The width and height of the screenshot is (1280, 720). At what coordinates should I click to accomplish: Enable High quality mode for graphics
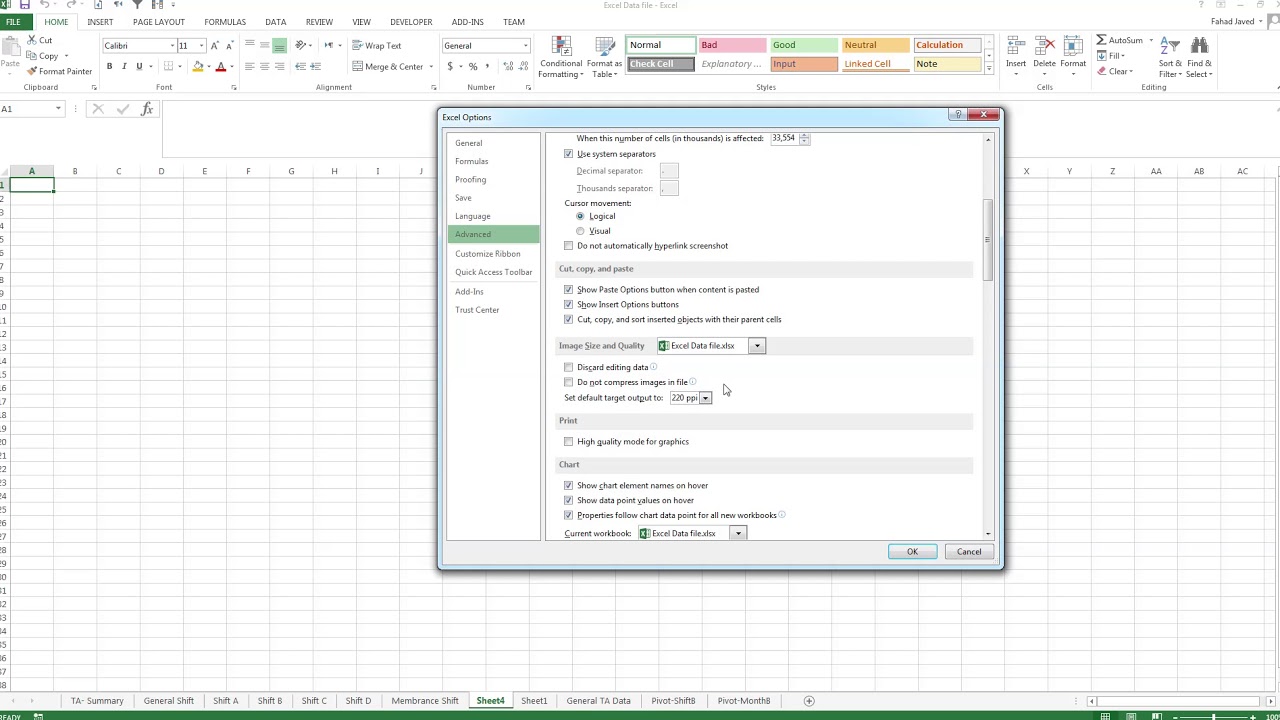pos(569,442)
